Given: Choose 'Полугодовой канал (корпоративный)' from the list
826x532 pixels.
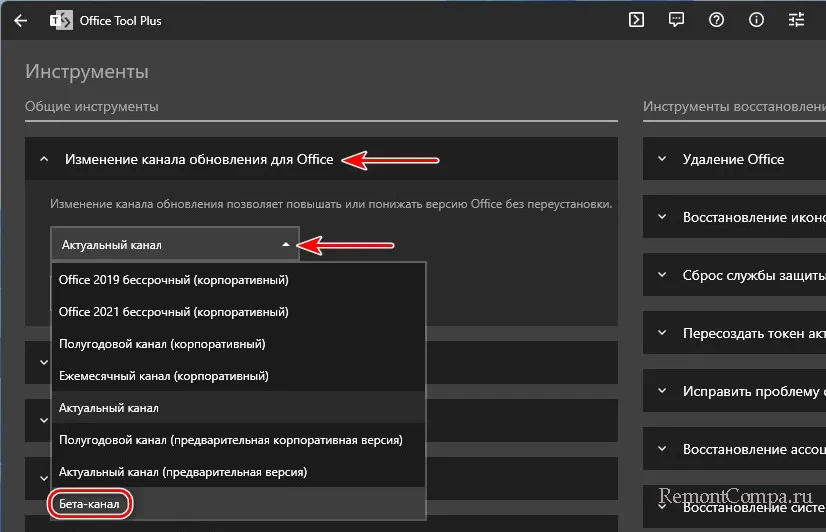Looking at the screenshot, I should 162,344.
